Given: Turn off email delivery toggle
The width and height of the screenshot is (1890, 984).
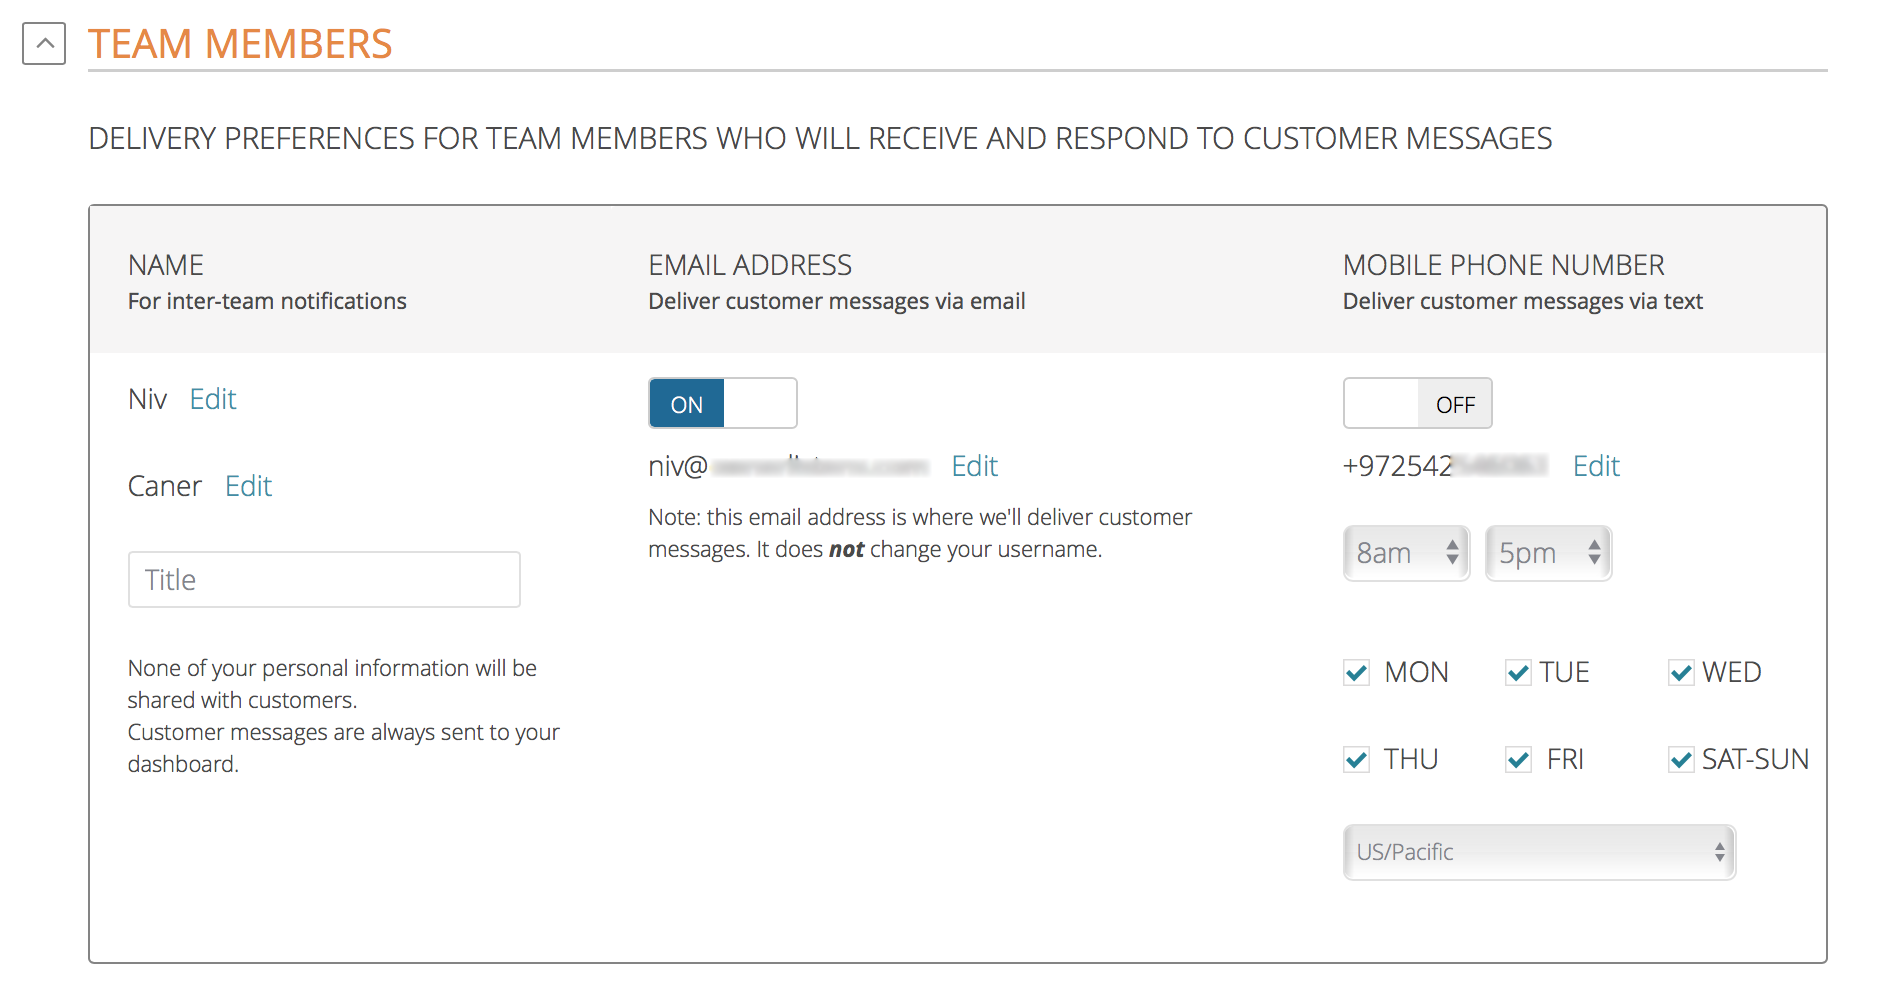Looking at the screenshot, I should pyautogui.click(x=722, y=404).
